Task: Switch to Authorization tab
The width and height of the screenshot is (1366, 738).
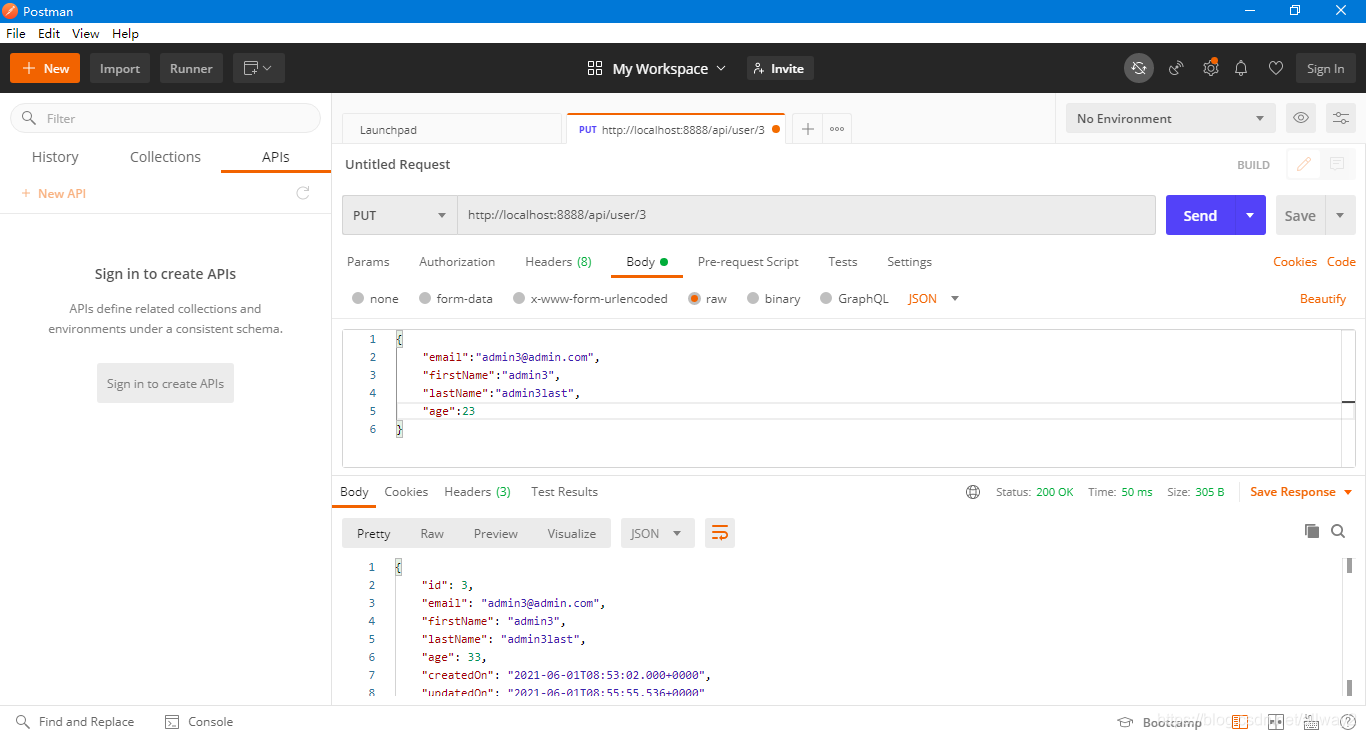Action: point(457,262)
